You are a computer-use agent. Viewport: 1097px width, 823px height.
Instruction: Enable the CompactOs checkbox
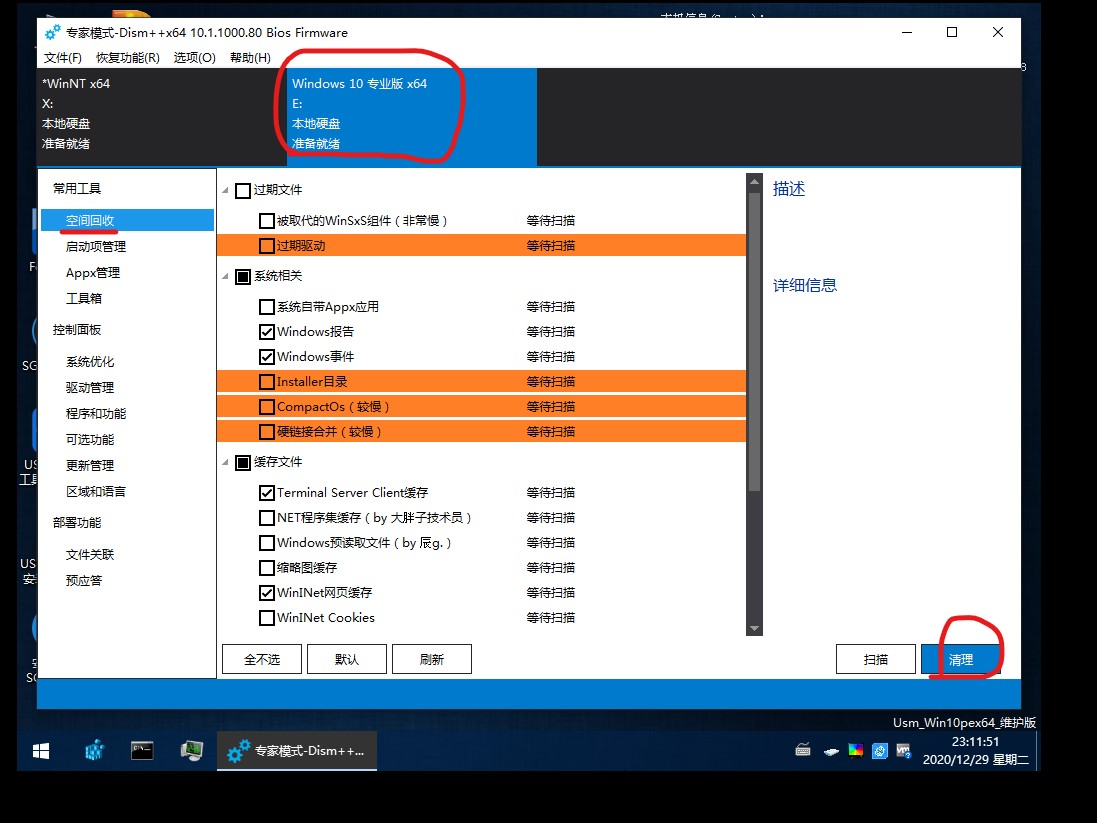267,407
